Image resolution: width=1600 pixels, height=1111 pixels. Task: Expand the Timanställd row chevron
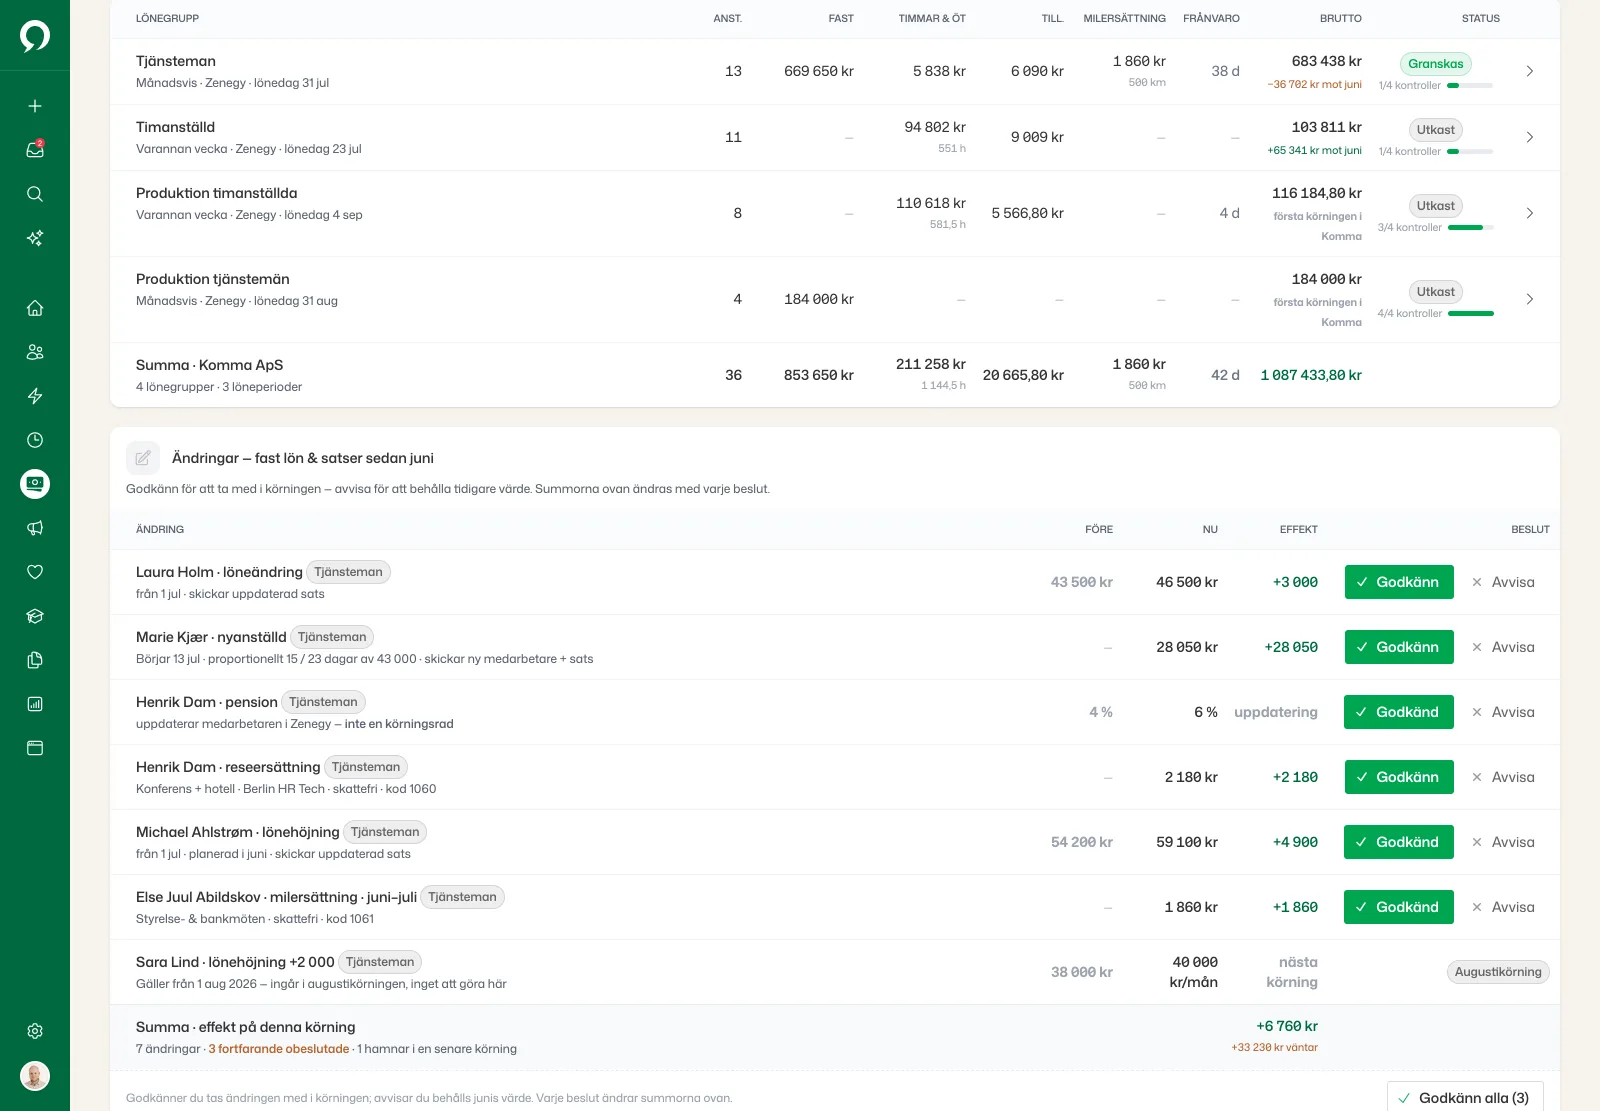[1529, 137]
